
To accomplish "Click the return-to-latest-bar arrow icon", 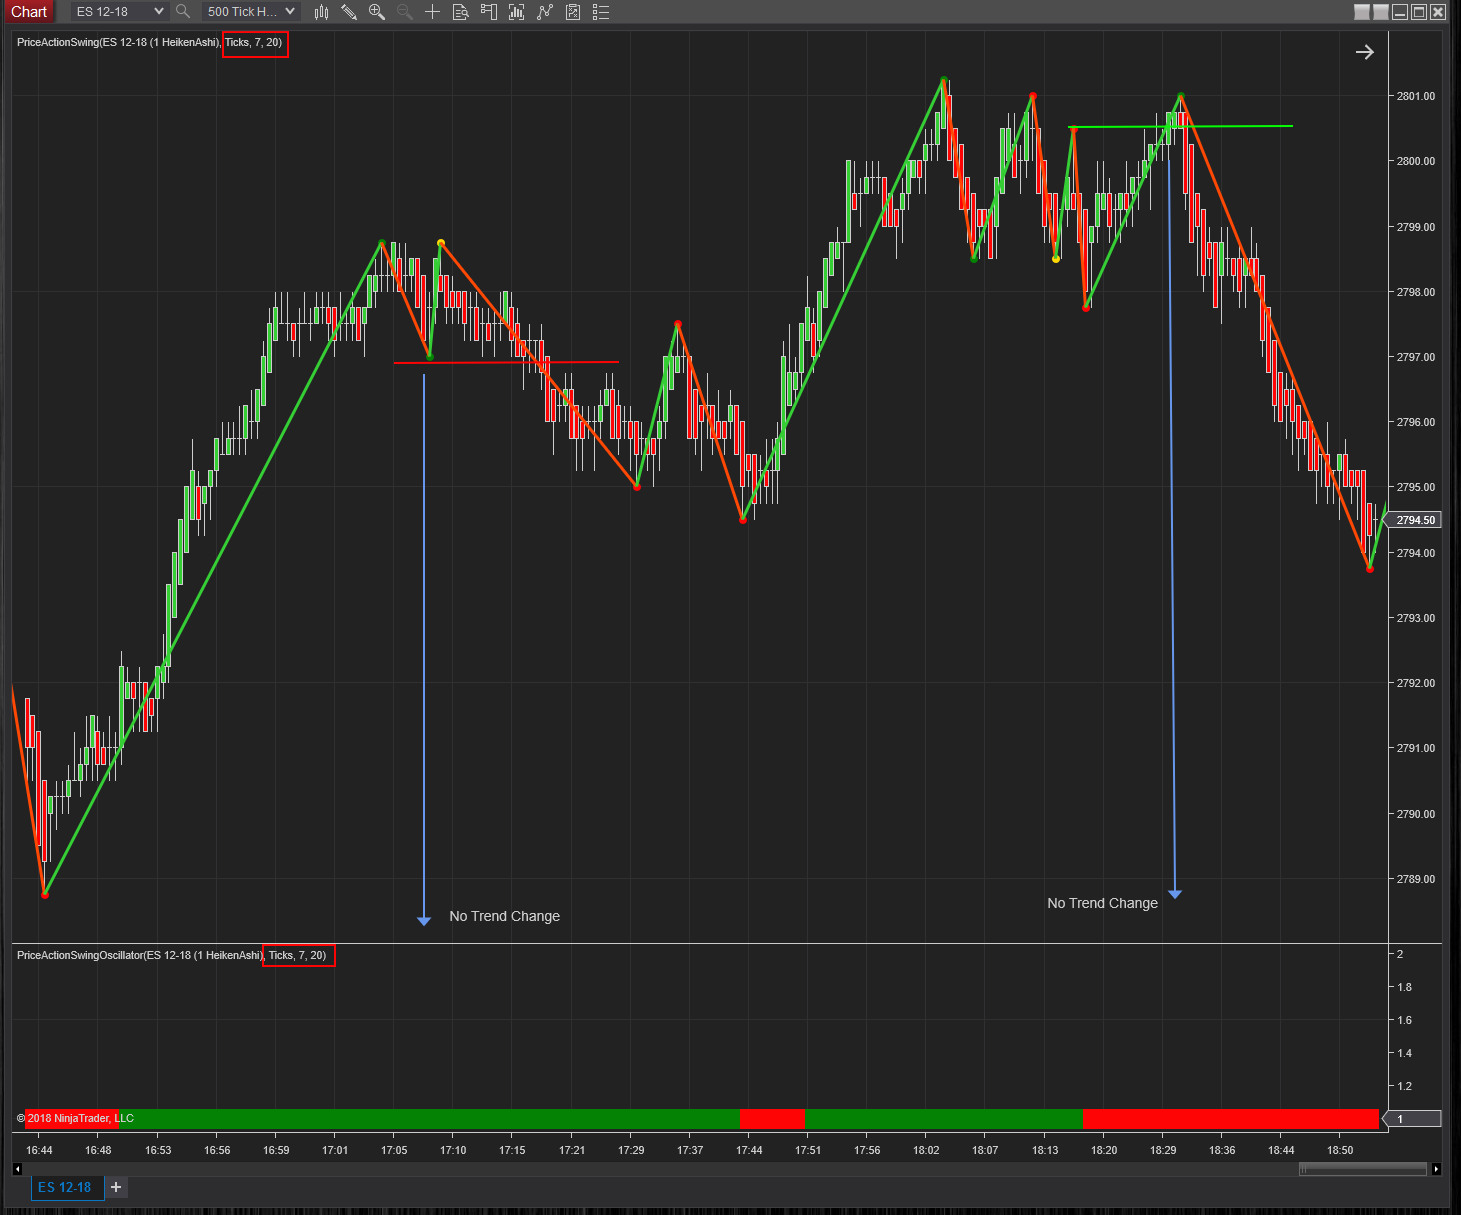I will click(x=1365, y=52).
